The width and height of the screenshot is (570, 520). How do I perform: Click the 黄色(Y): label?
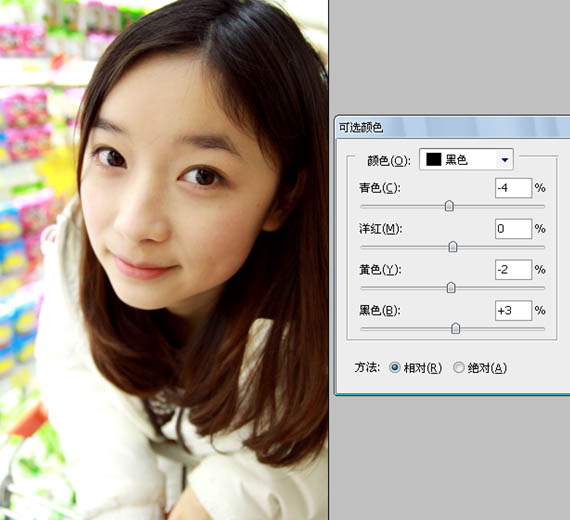coord(380,269)
